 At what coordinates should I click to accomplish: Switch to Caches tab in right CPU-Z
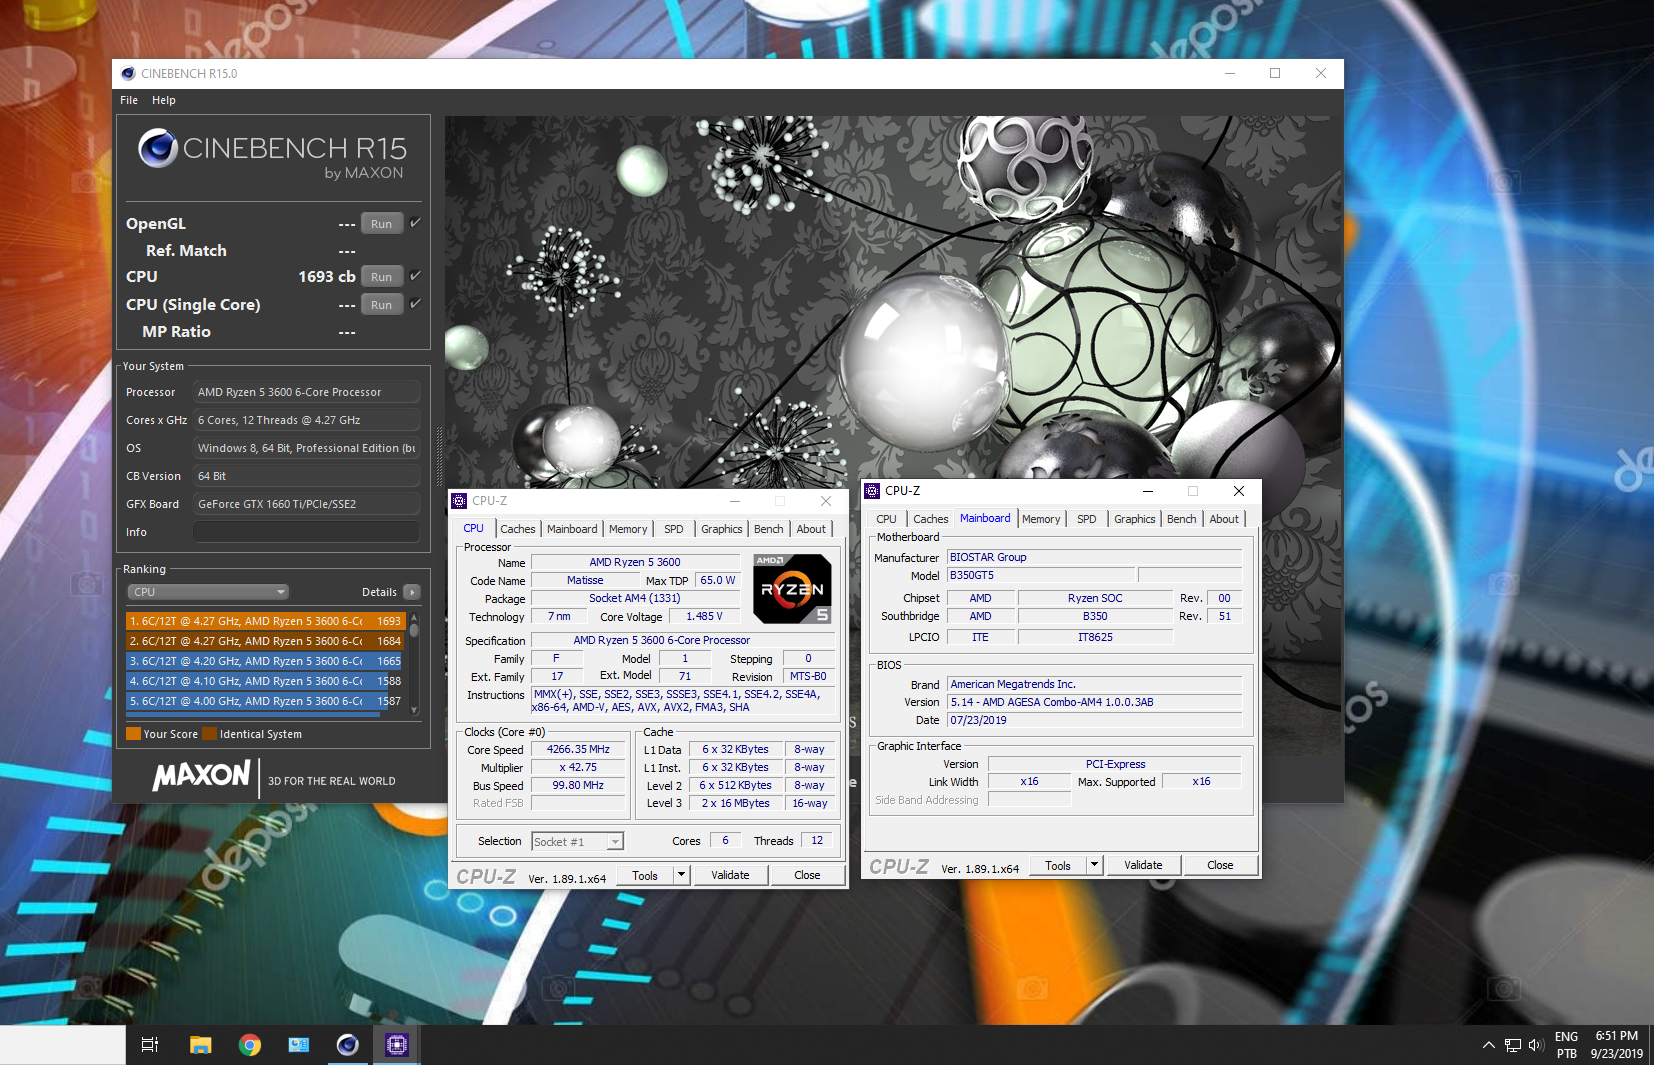pos(931,519)
